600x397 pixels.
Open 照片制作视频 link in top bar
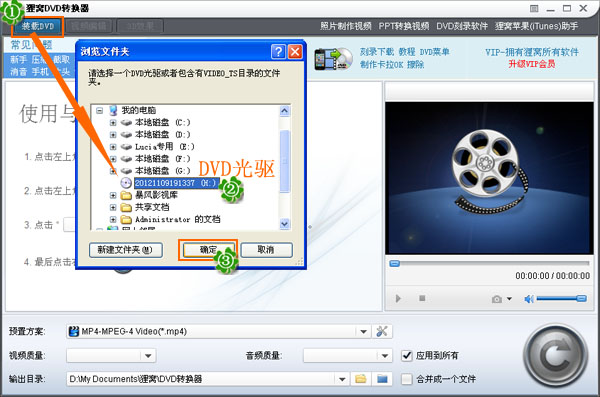tap(346, 26)
